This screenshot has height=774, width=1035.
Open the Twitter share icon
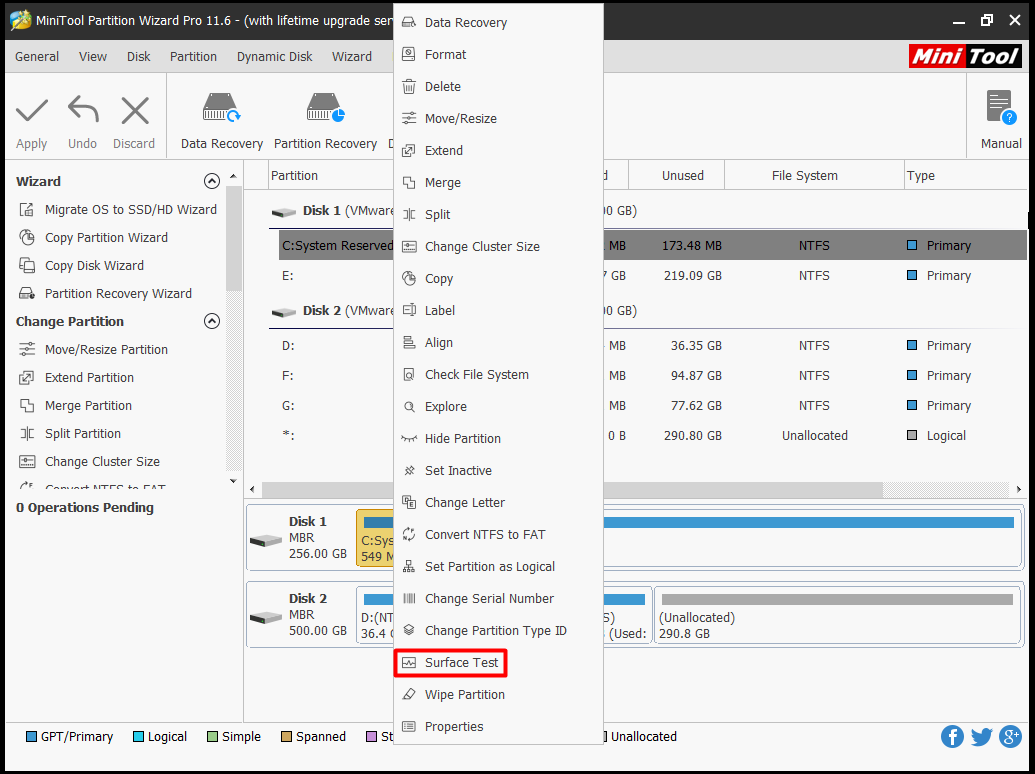coord(981,736)
